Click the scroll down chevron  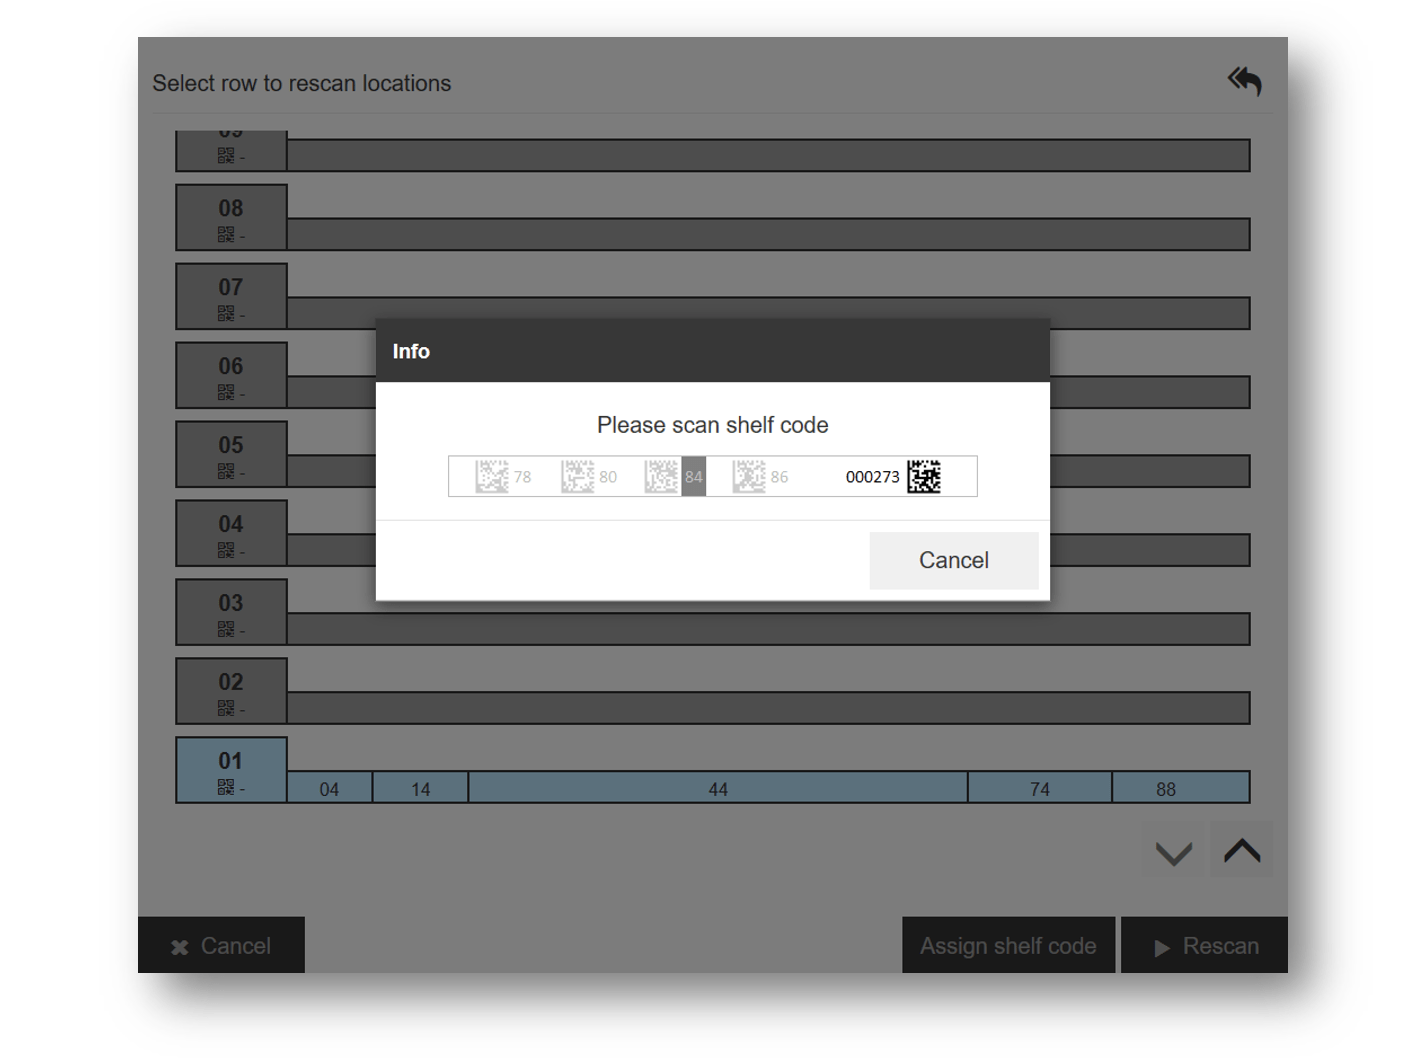[x=1173, y=852]
